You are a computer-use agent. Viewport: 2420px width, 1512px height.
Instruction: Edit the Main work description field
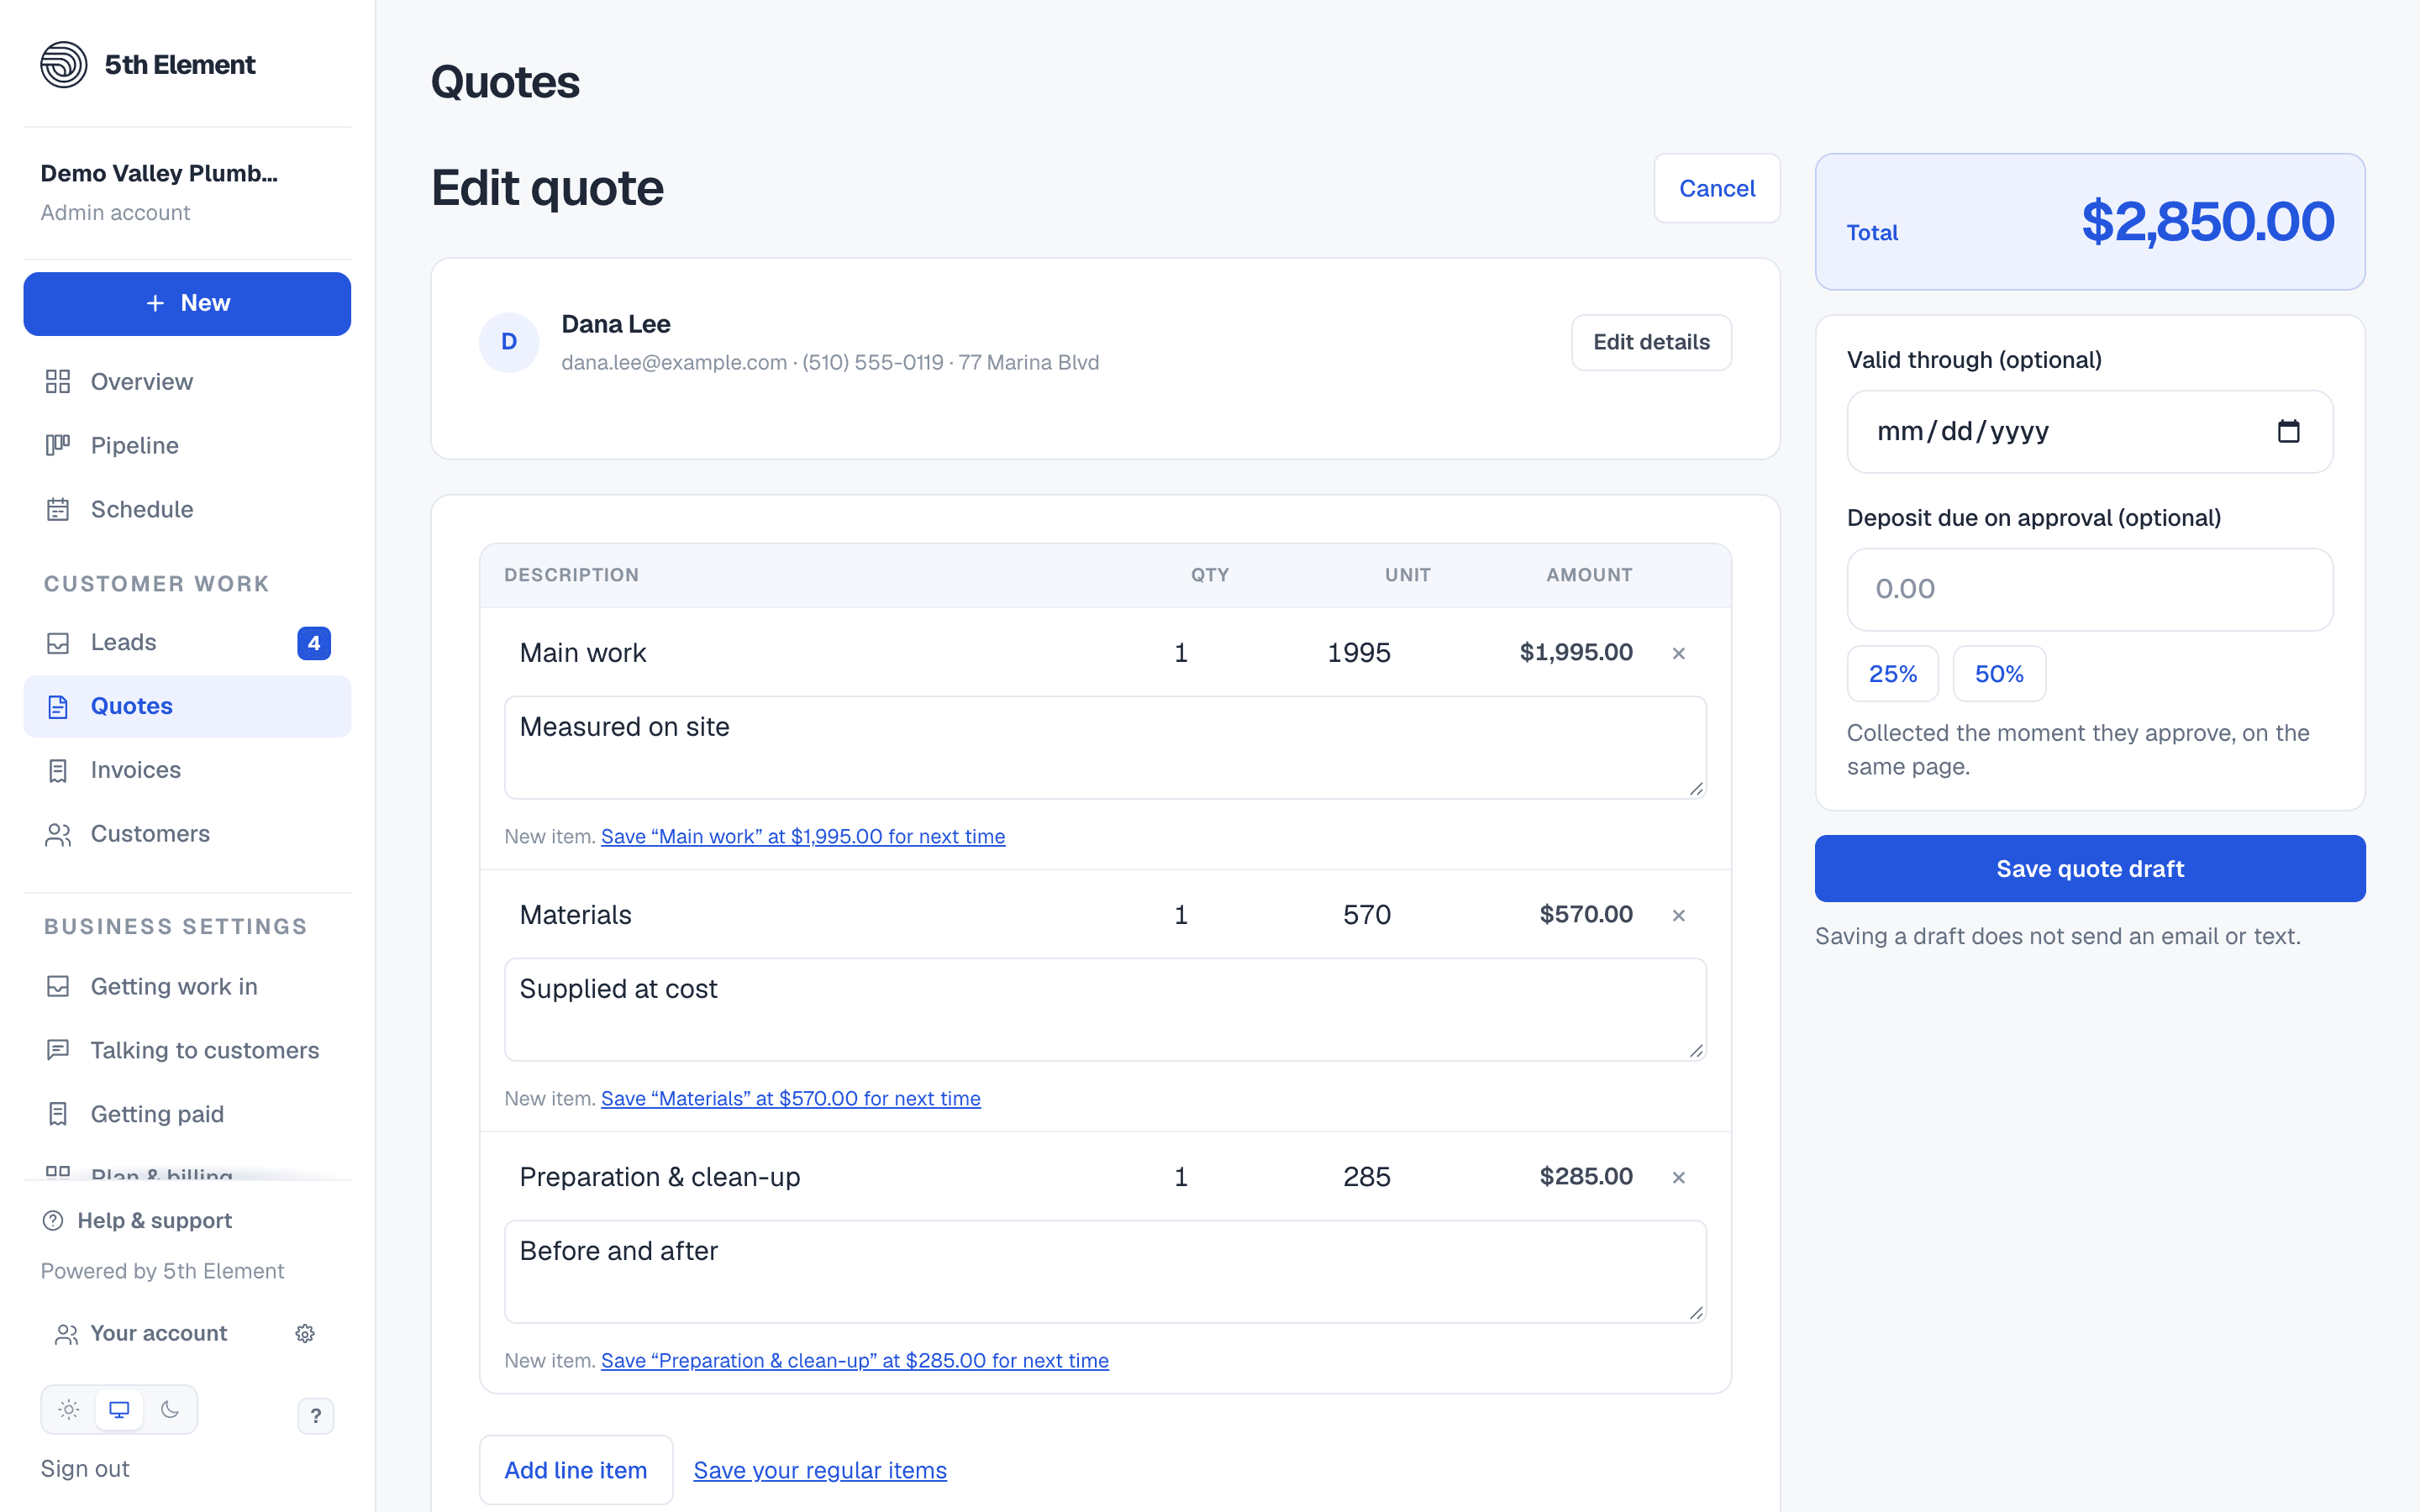[x=805, y=654]
